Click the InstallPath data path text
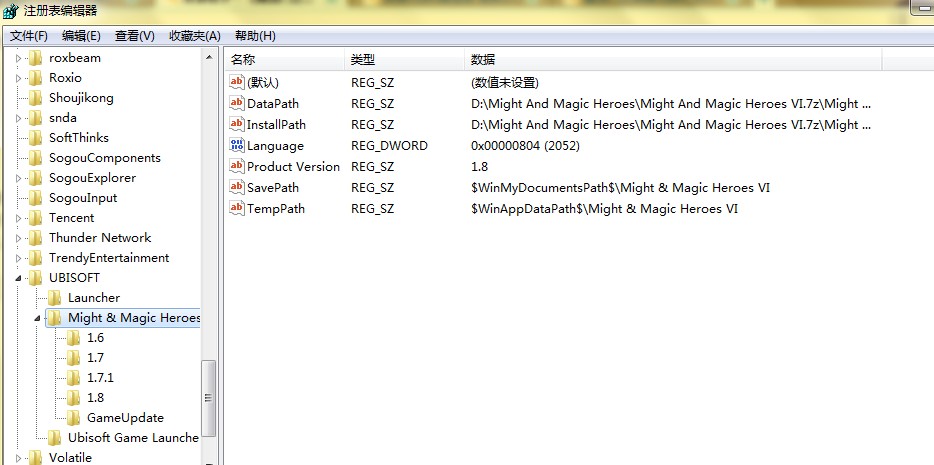This screenshot has width=934, height=465. 671,124
